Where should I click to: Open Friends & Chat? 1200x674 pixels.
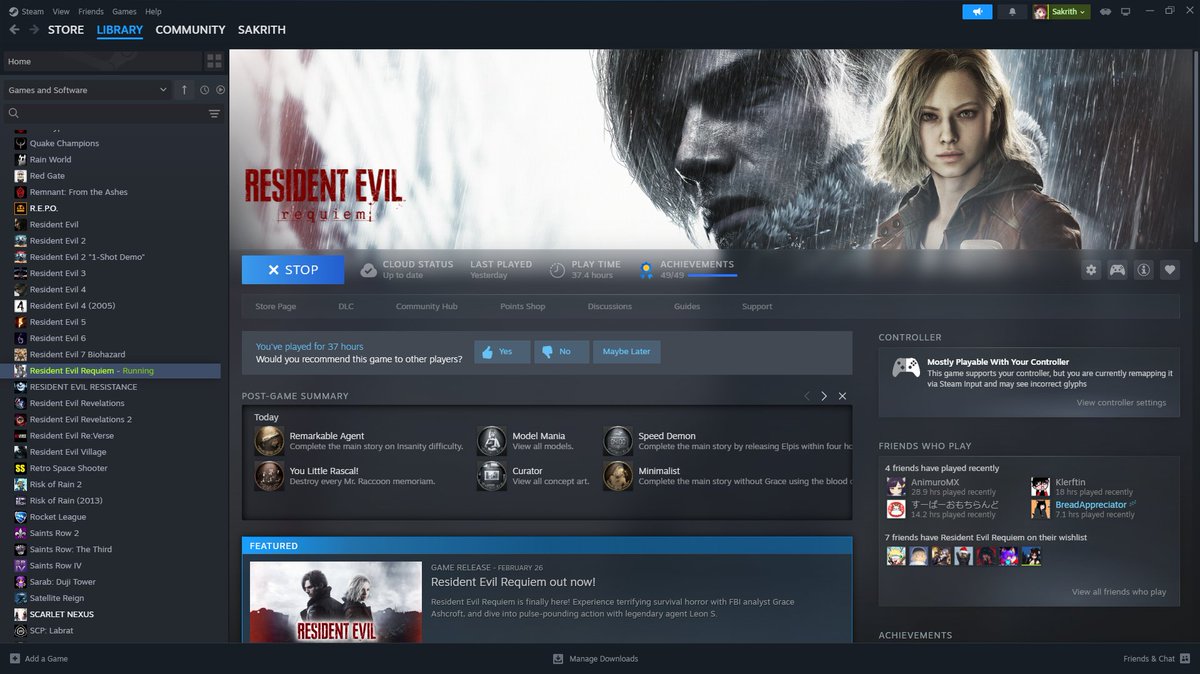tap(1156, 659)
